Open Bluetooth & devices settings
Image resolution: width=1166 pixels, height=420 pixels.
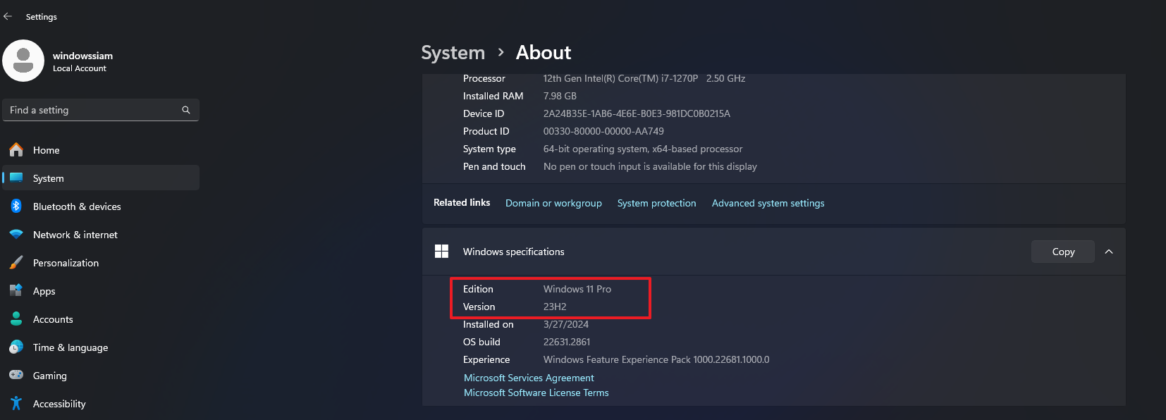pos(101,207)
